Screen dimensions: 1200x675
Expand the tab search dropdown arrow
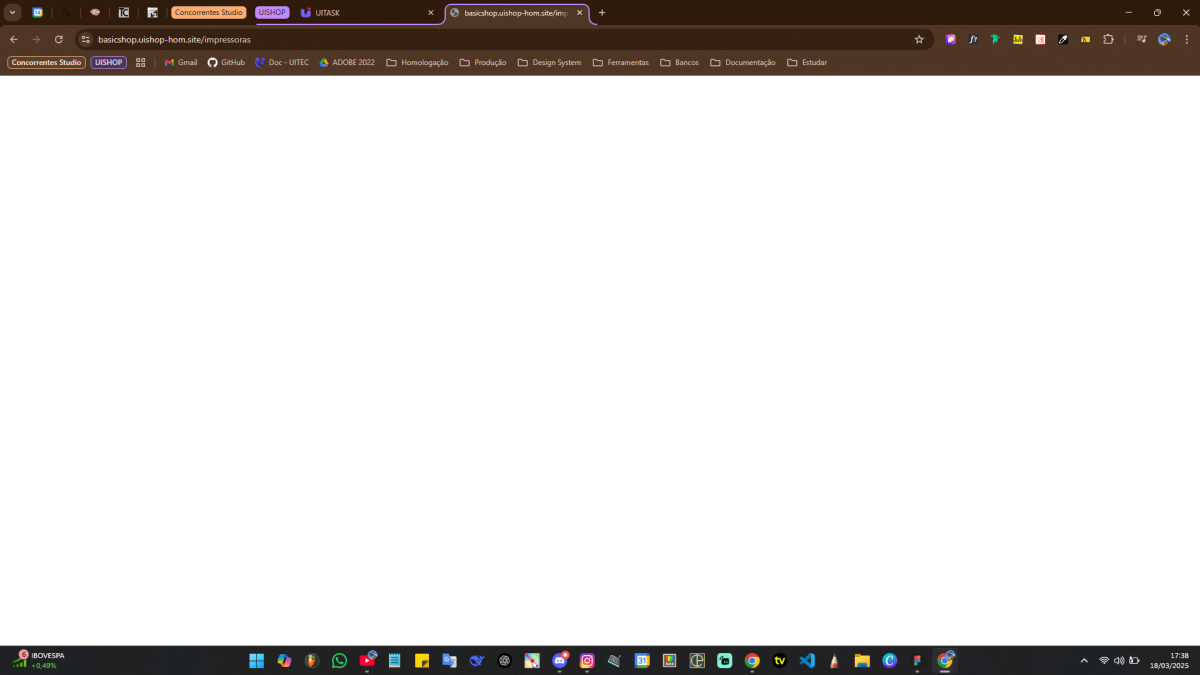[13, 13]
